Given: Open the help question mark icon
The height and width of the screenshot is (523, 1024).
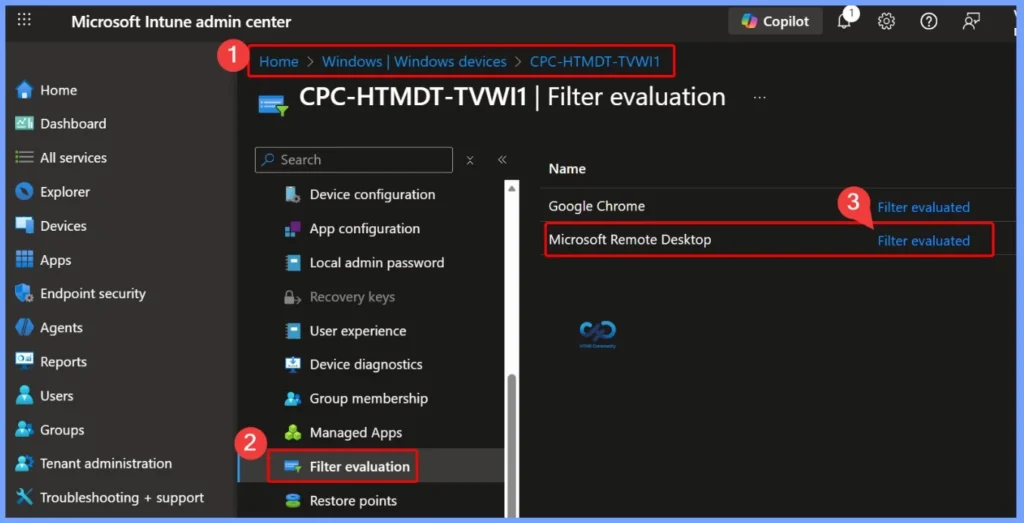Looking at the screenshot, I should 929,22.
